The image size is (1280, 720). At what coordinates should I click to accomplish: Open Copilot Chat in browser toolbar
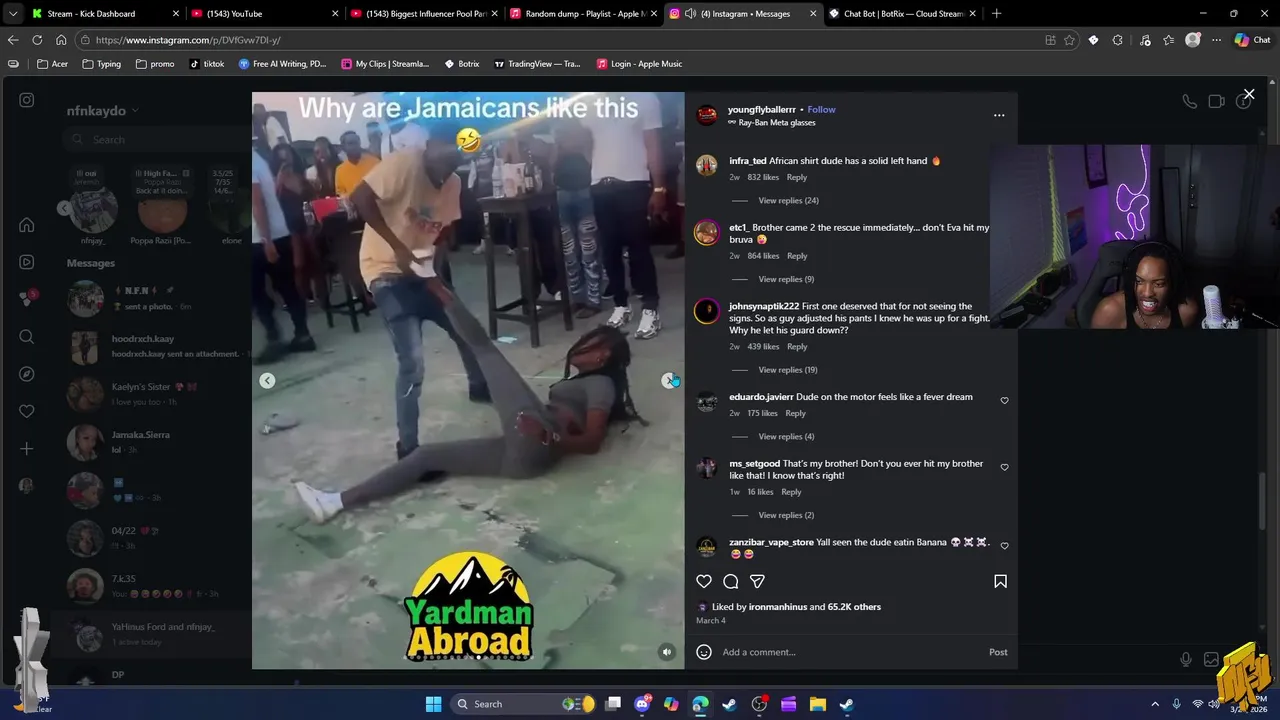point(1253,40)
